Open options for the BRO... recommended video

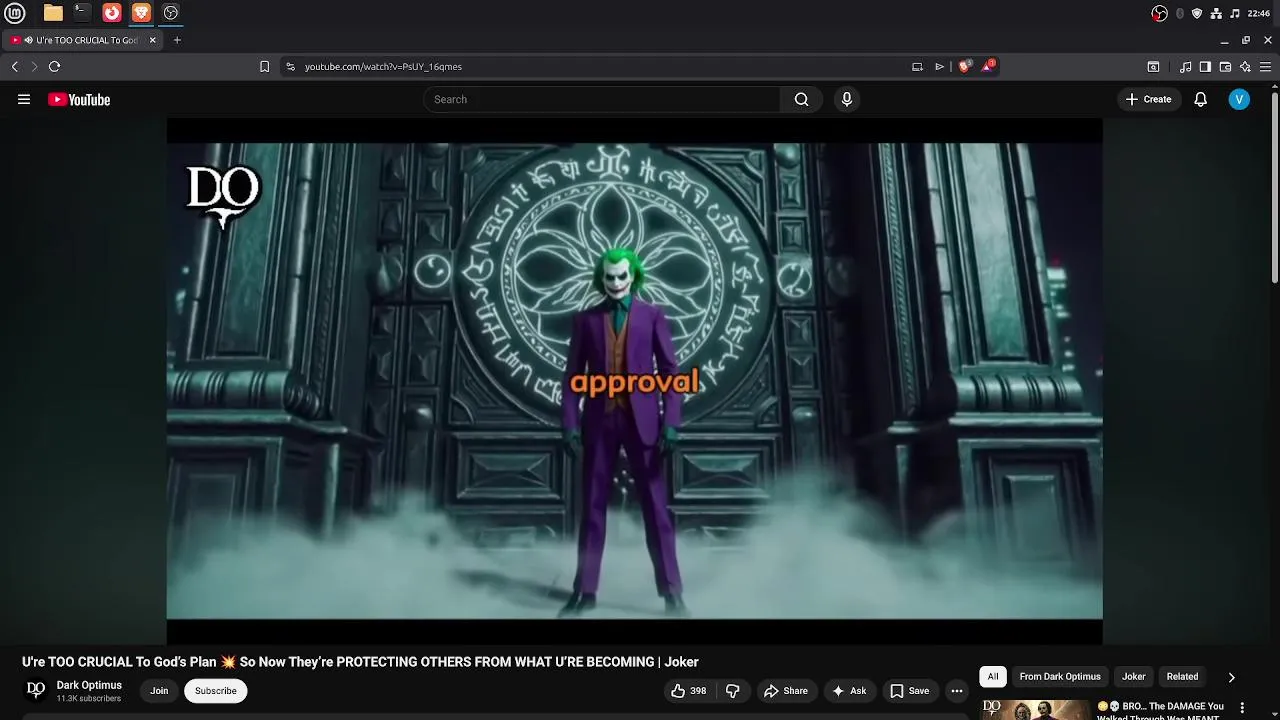pos(1242,708)
